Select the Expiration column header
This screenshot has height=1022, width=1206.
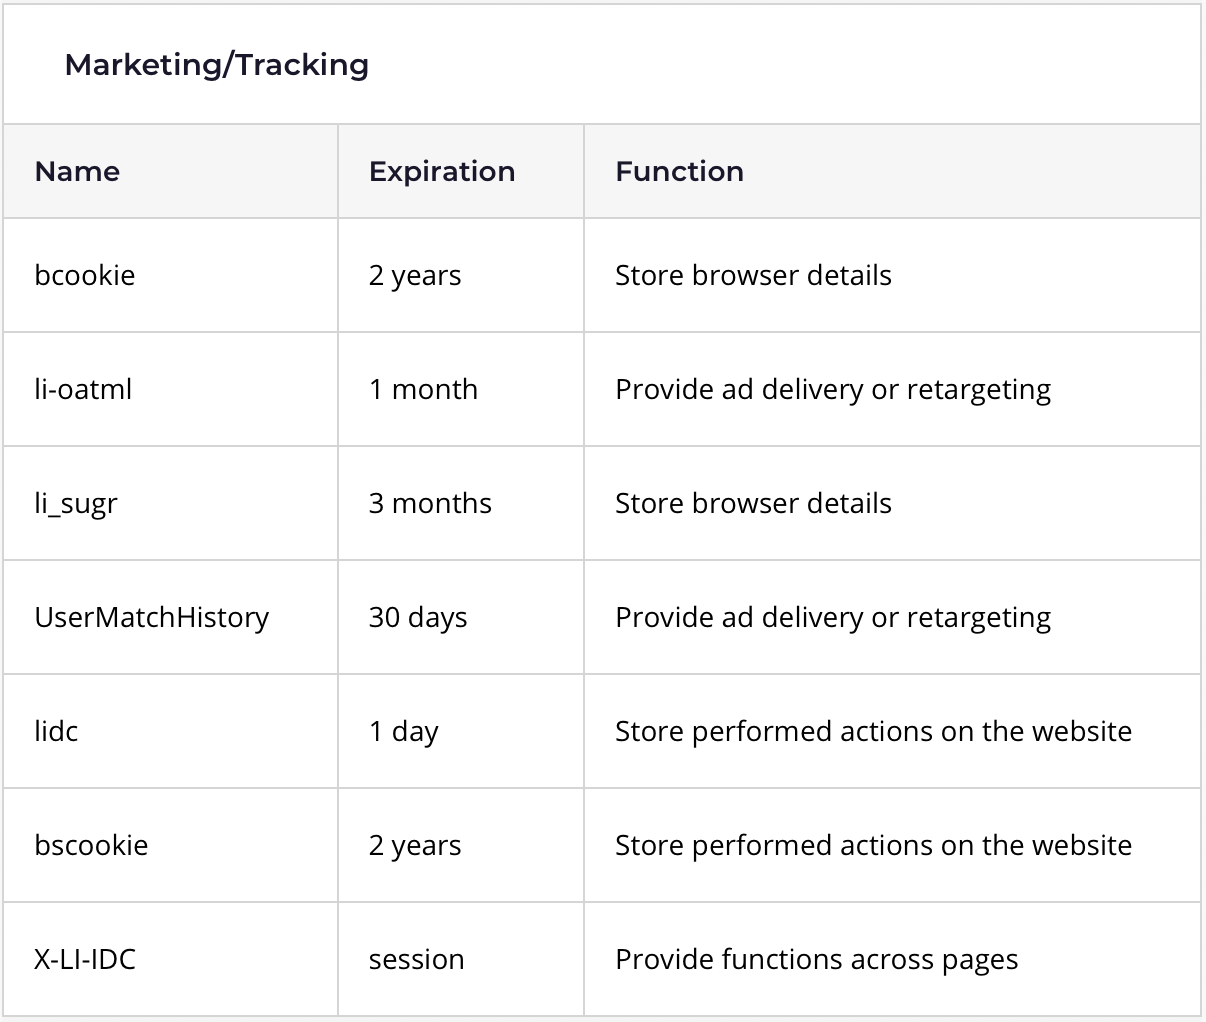tap(442, 172)
